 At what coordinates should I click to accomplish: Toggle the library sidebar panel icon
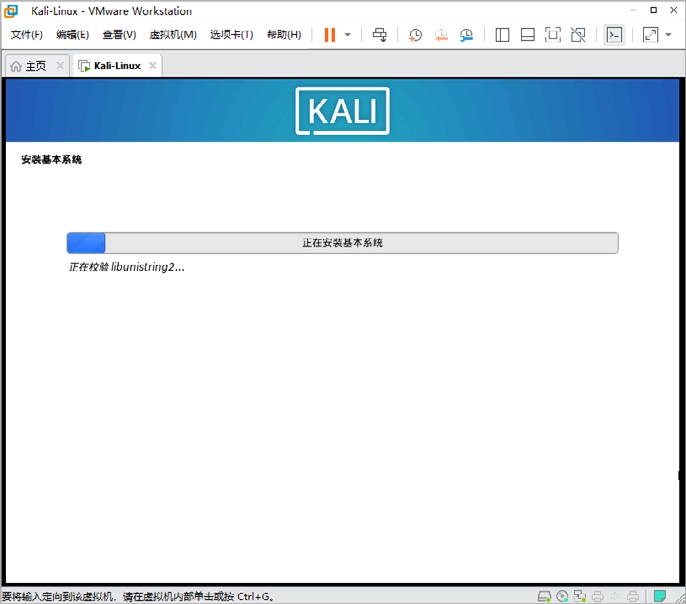(x=502, y=35)
